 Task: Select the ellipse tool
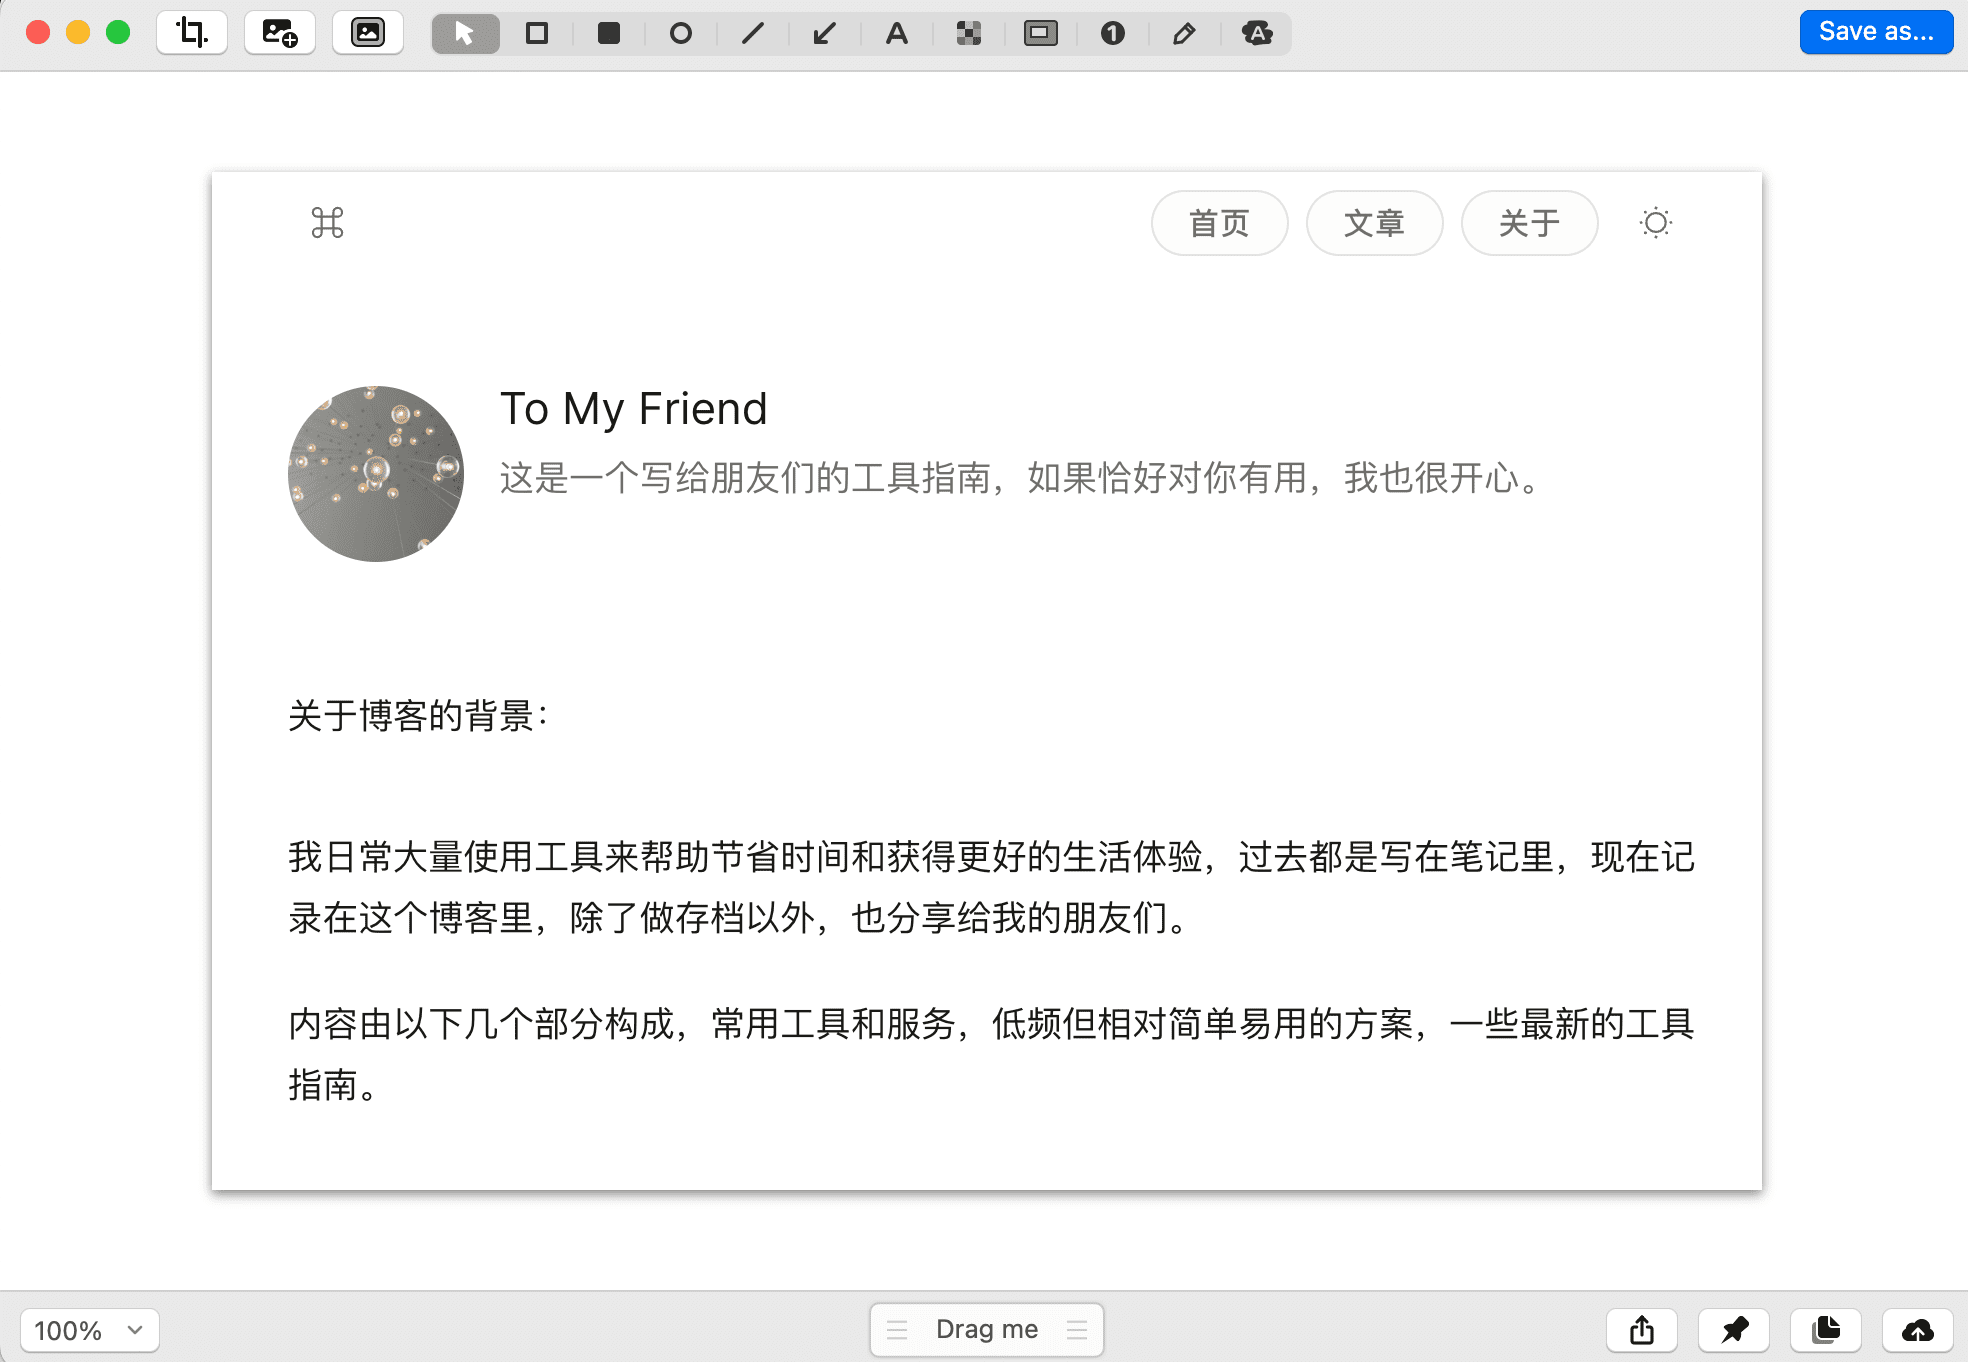tap(681, 33)
